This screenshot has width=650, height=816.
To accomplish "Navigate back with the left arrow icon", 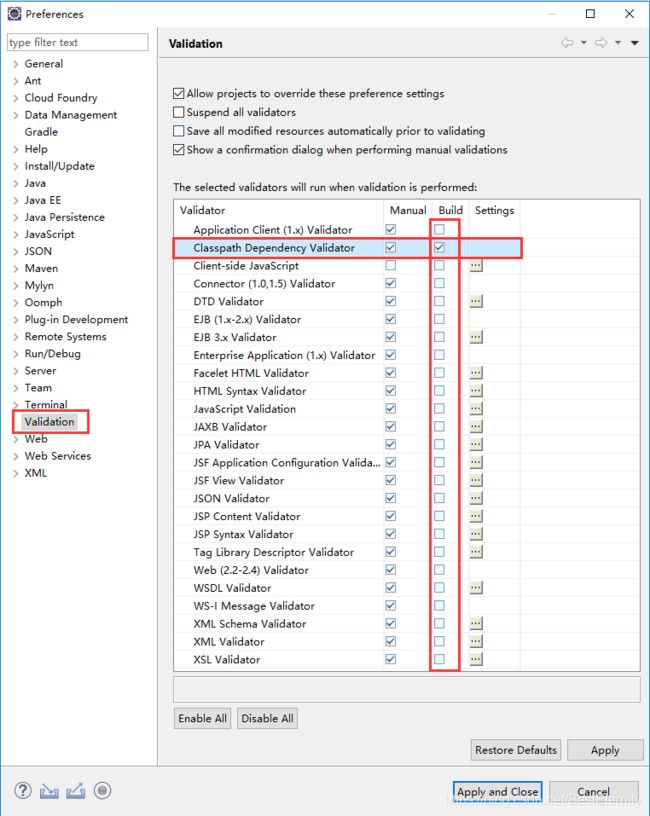I will (567, 43).
